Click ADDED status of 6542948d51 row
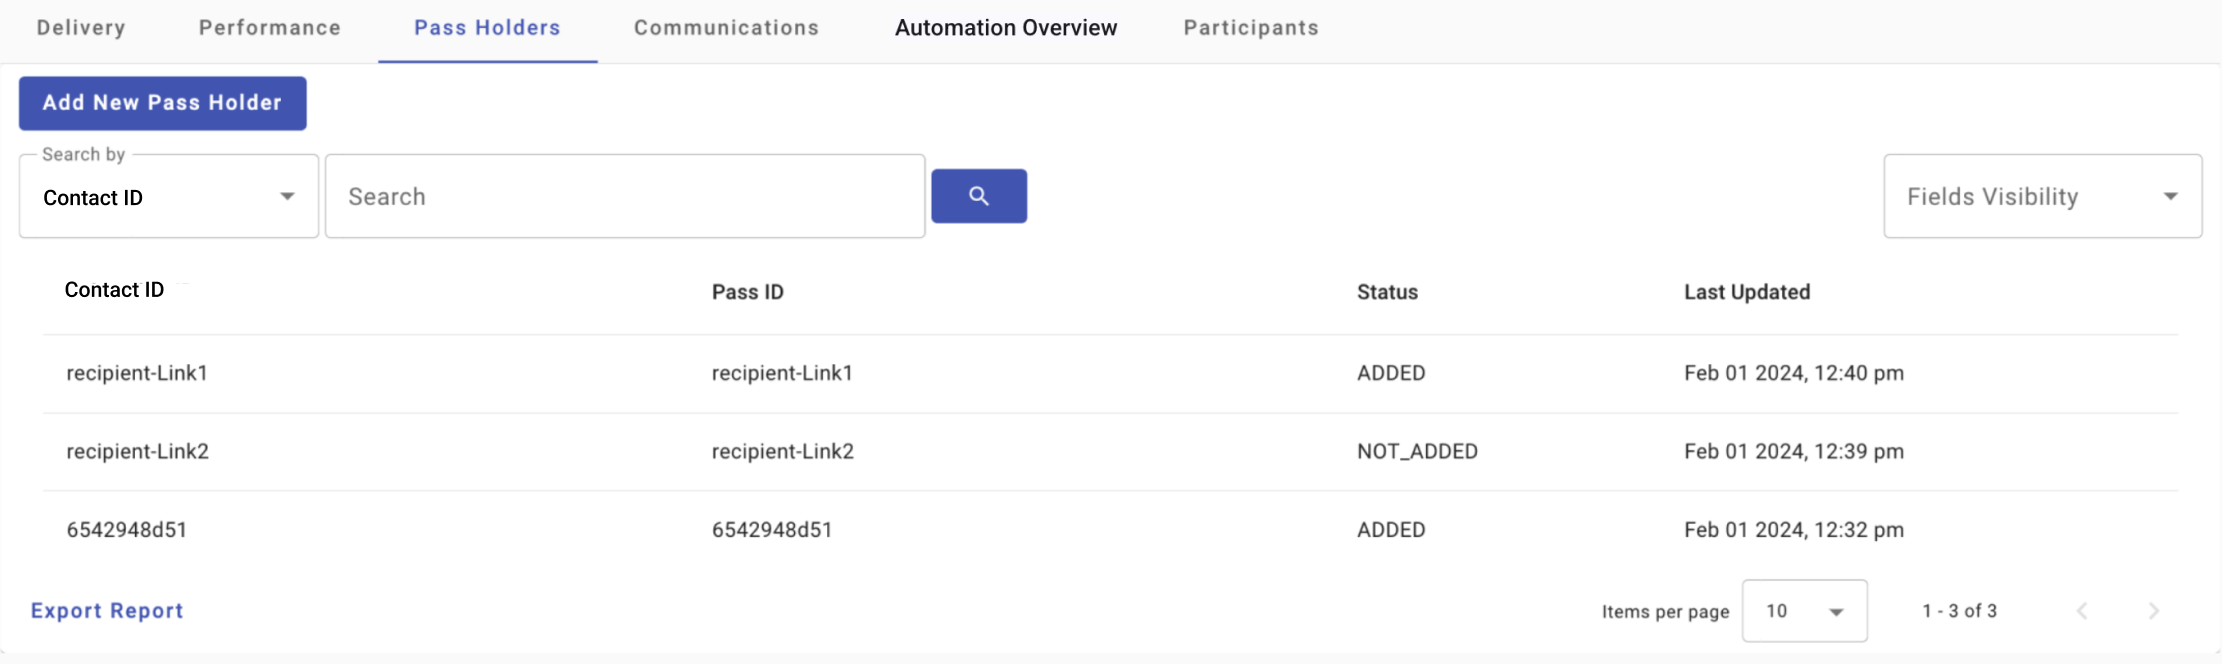This screenshot has width=2222, height=664. 1391,530
